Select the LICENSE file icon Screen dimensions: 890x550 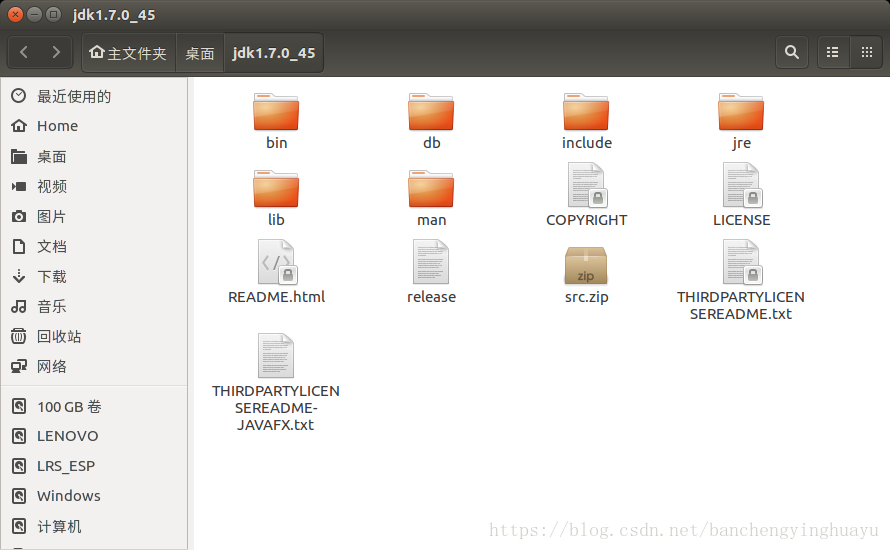[742, 185]
